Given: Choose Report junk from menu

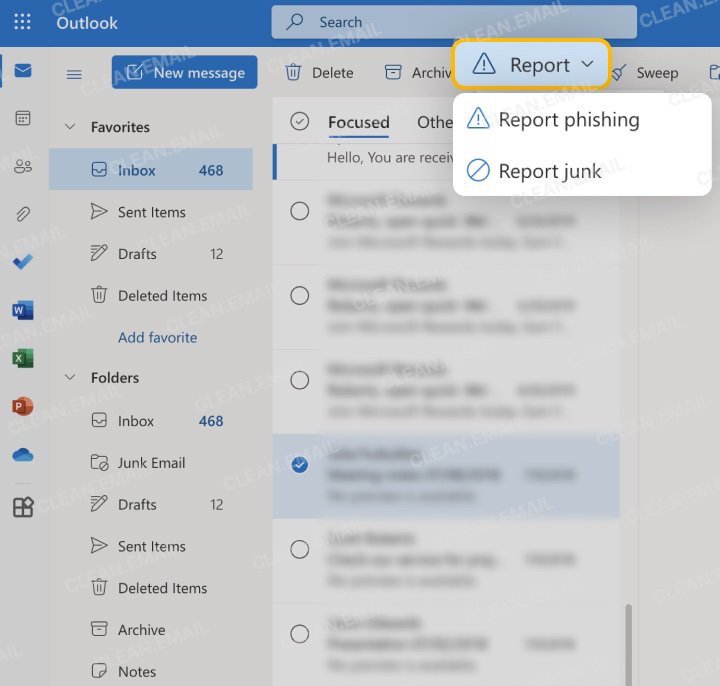Looking at the screenshot, I should point(550,171).
